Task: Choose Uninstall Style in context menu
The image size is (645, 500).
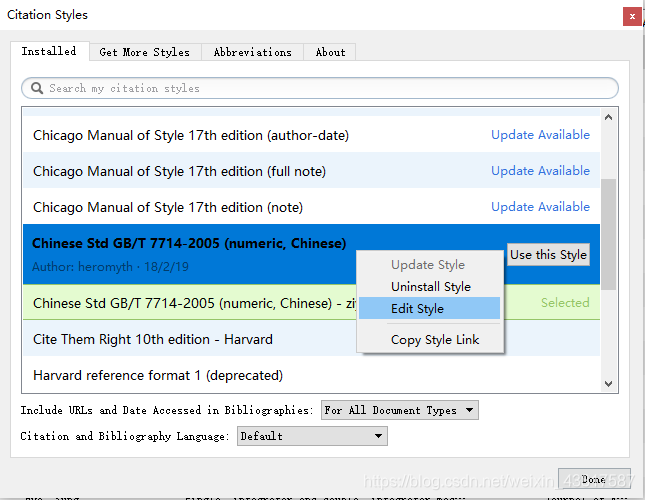Action: (x=429, y=287)
